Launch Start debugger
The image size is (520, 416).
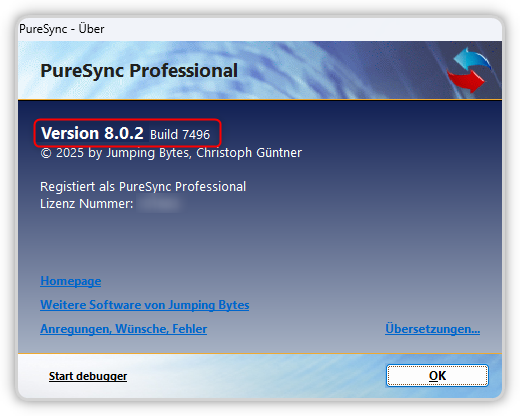coord(88,376)
